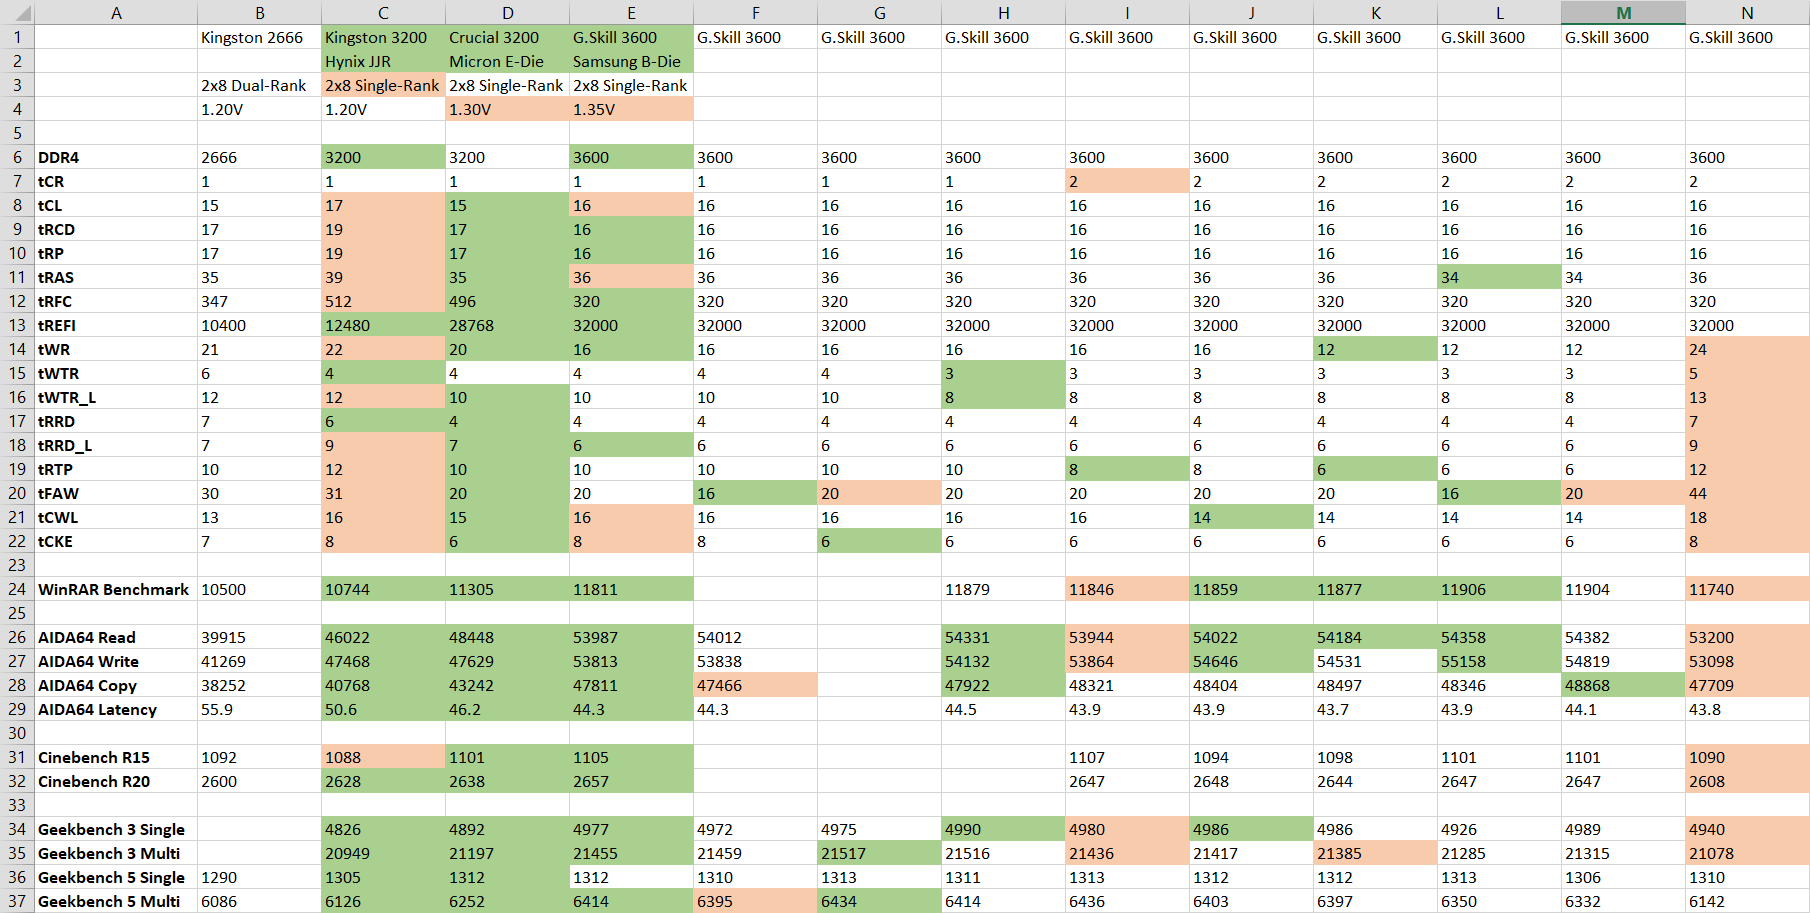Image resolution: width=1810 pixels, height=913 pixels.
Task: Select column N header
Action: click(x=1747, y=13)
